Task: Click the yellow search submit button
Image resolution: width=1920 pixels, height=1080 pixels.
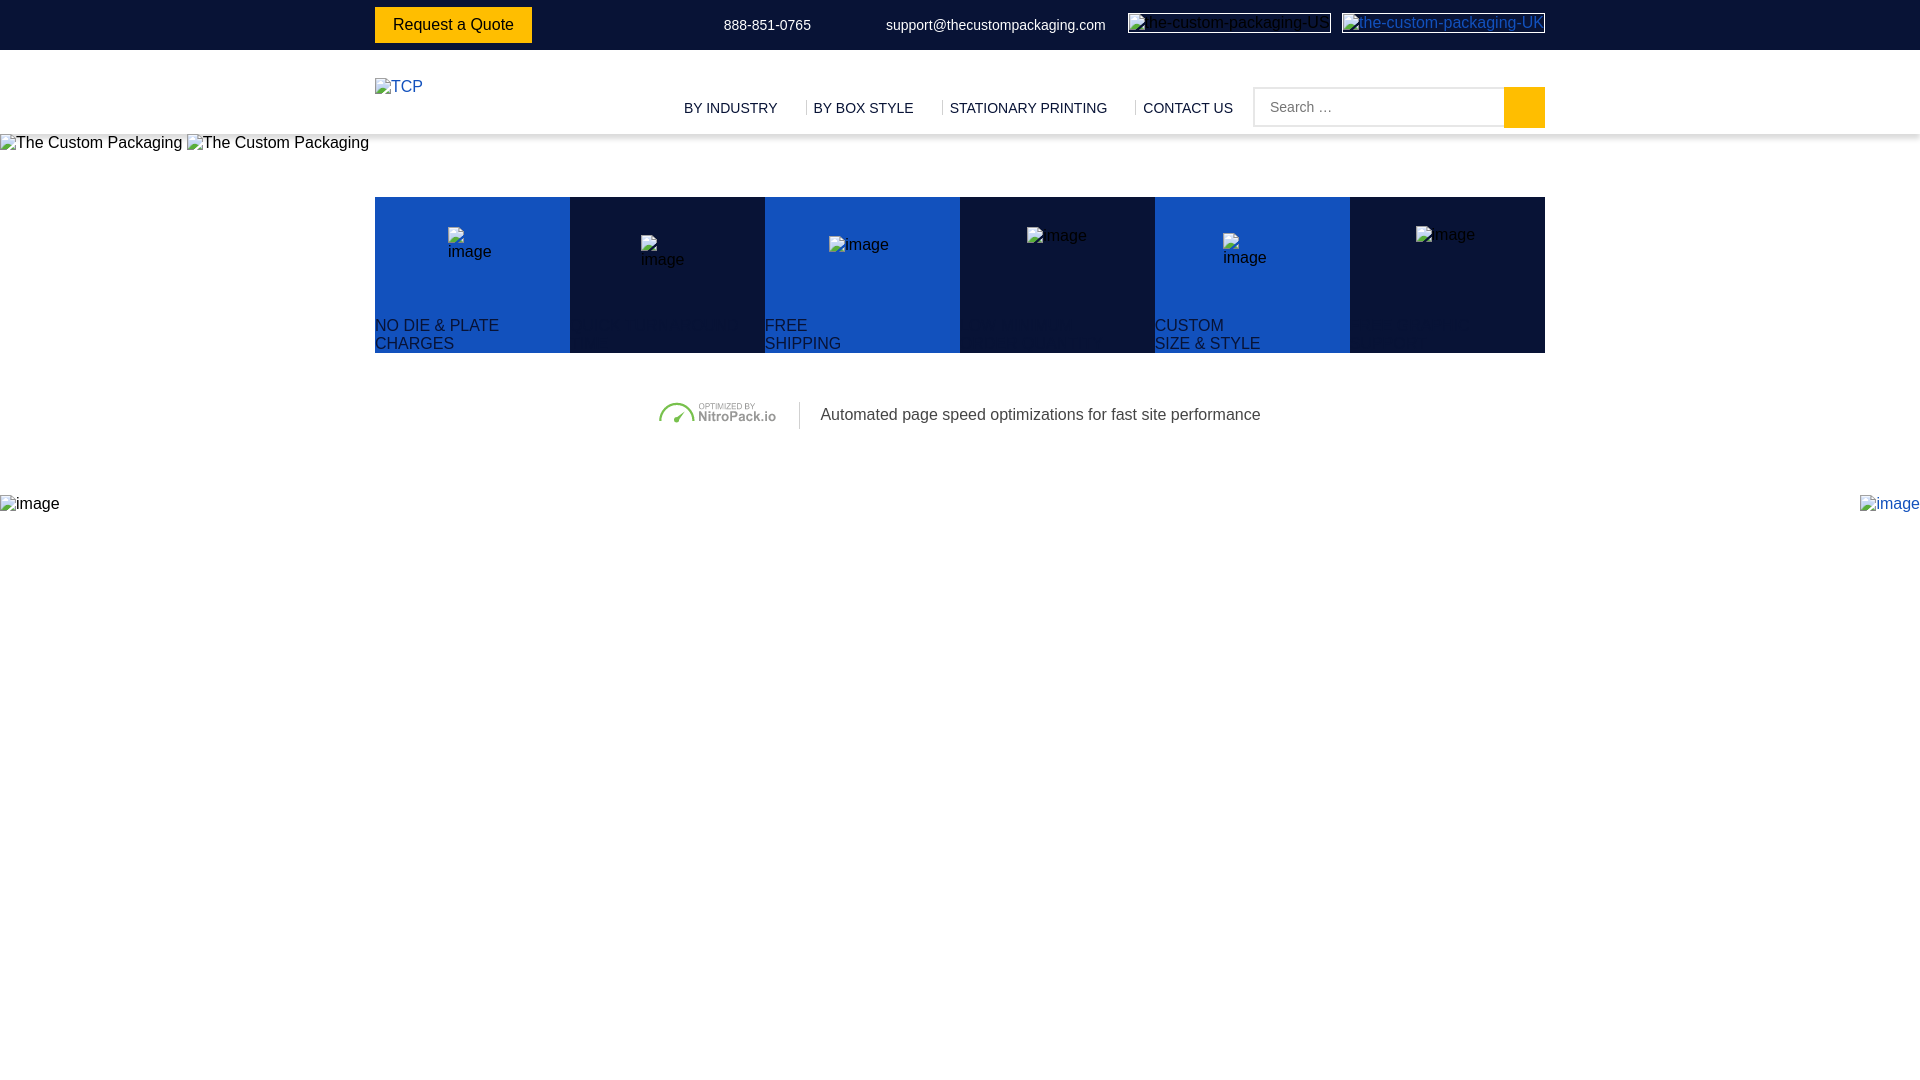Action: [x=1523, y=107]
